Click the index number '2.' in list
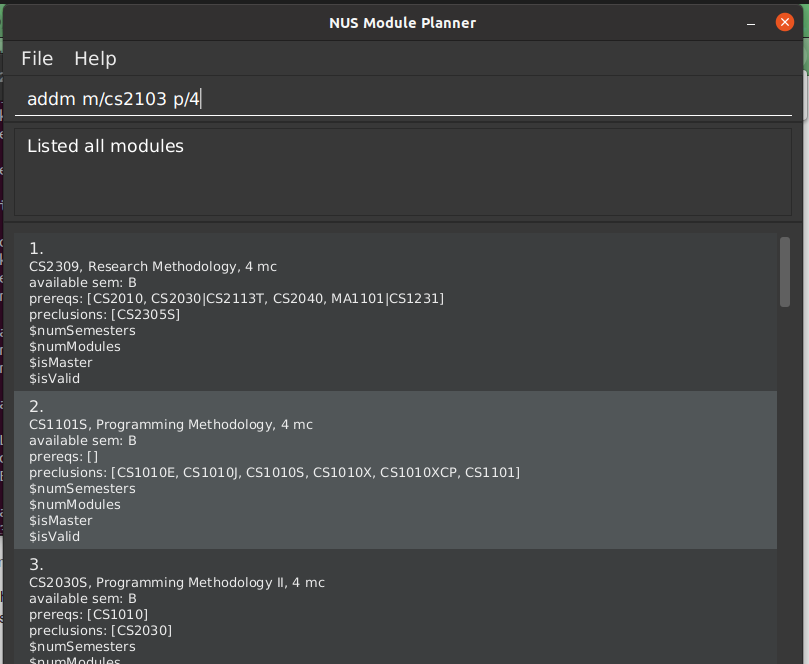 (36, 407)
